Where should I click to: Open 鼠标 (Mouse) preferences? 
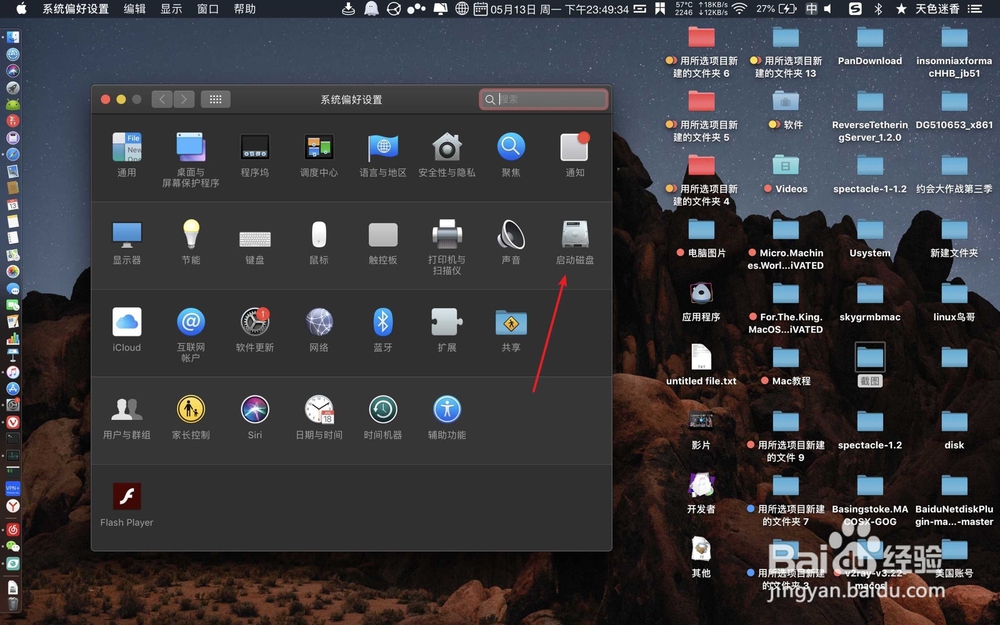click(319, 234)
